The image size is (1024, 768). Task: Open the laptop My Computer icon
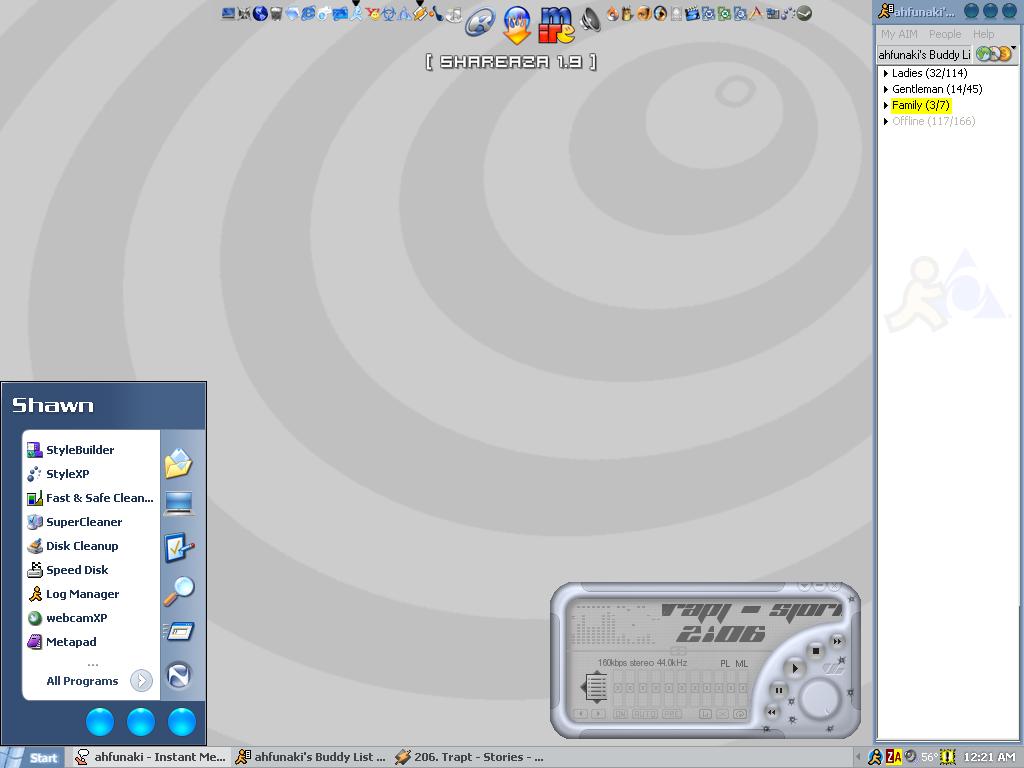[x=178, y=503]
